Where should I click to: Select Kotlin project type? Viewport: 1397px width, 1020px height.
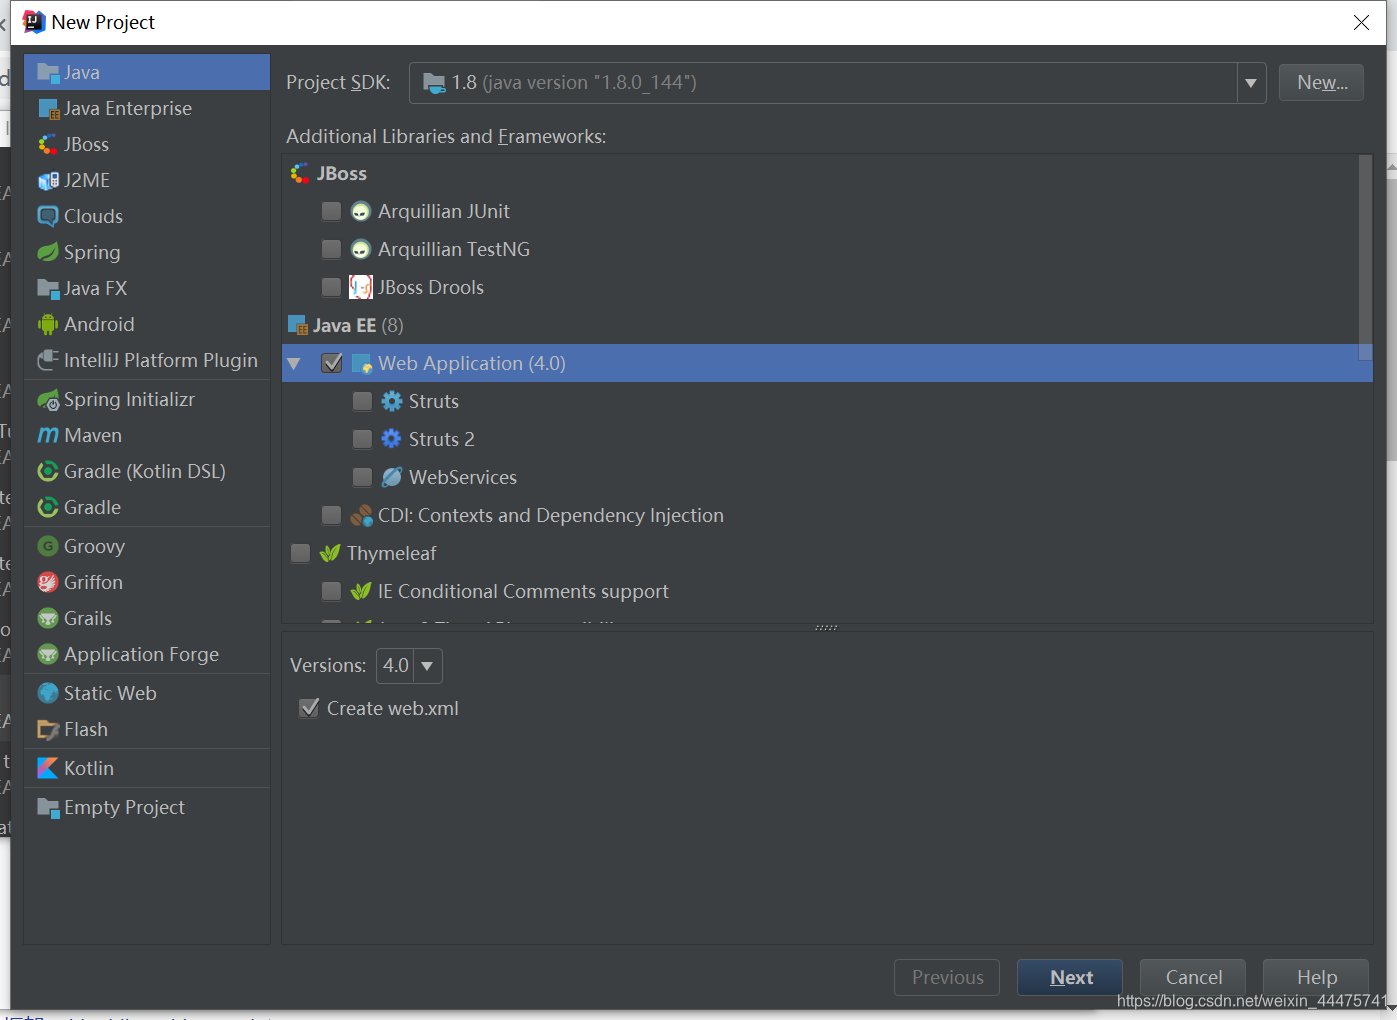tap(147, 769)
